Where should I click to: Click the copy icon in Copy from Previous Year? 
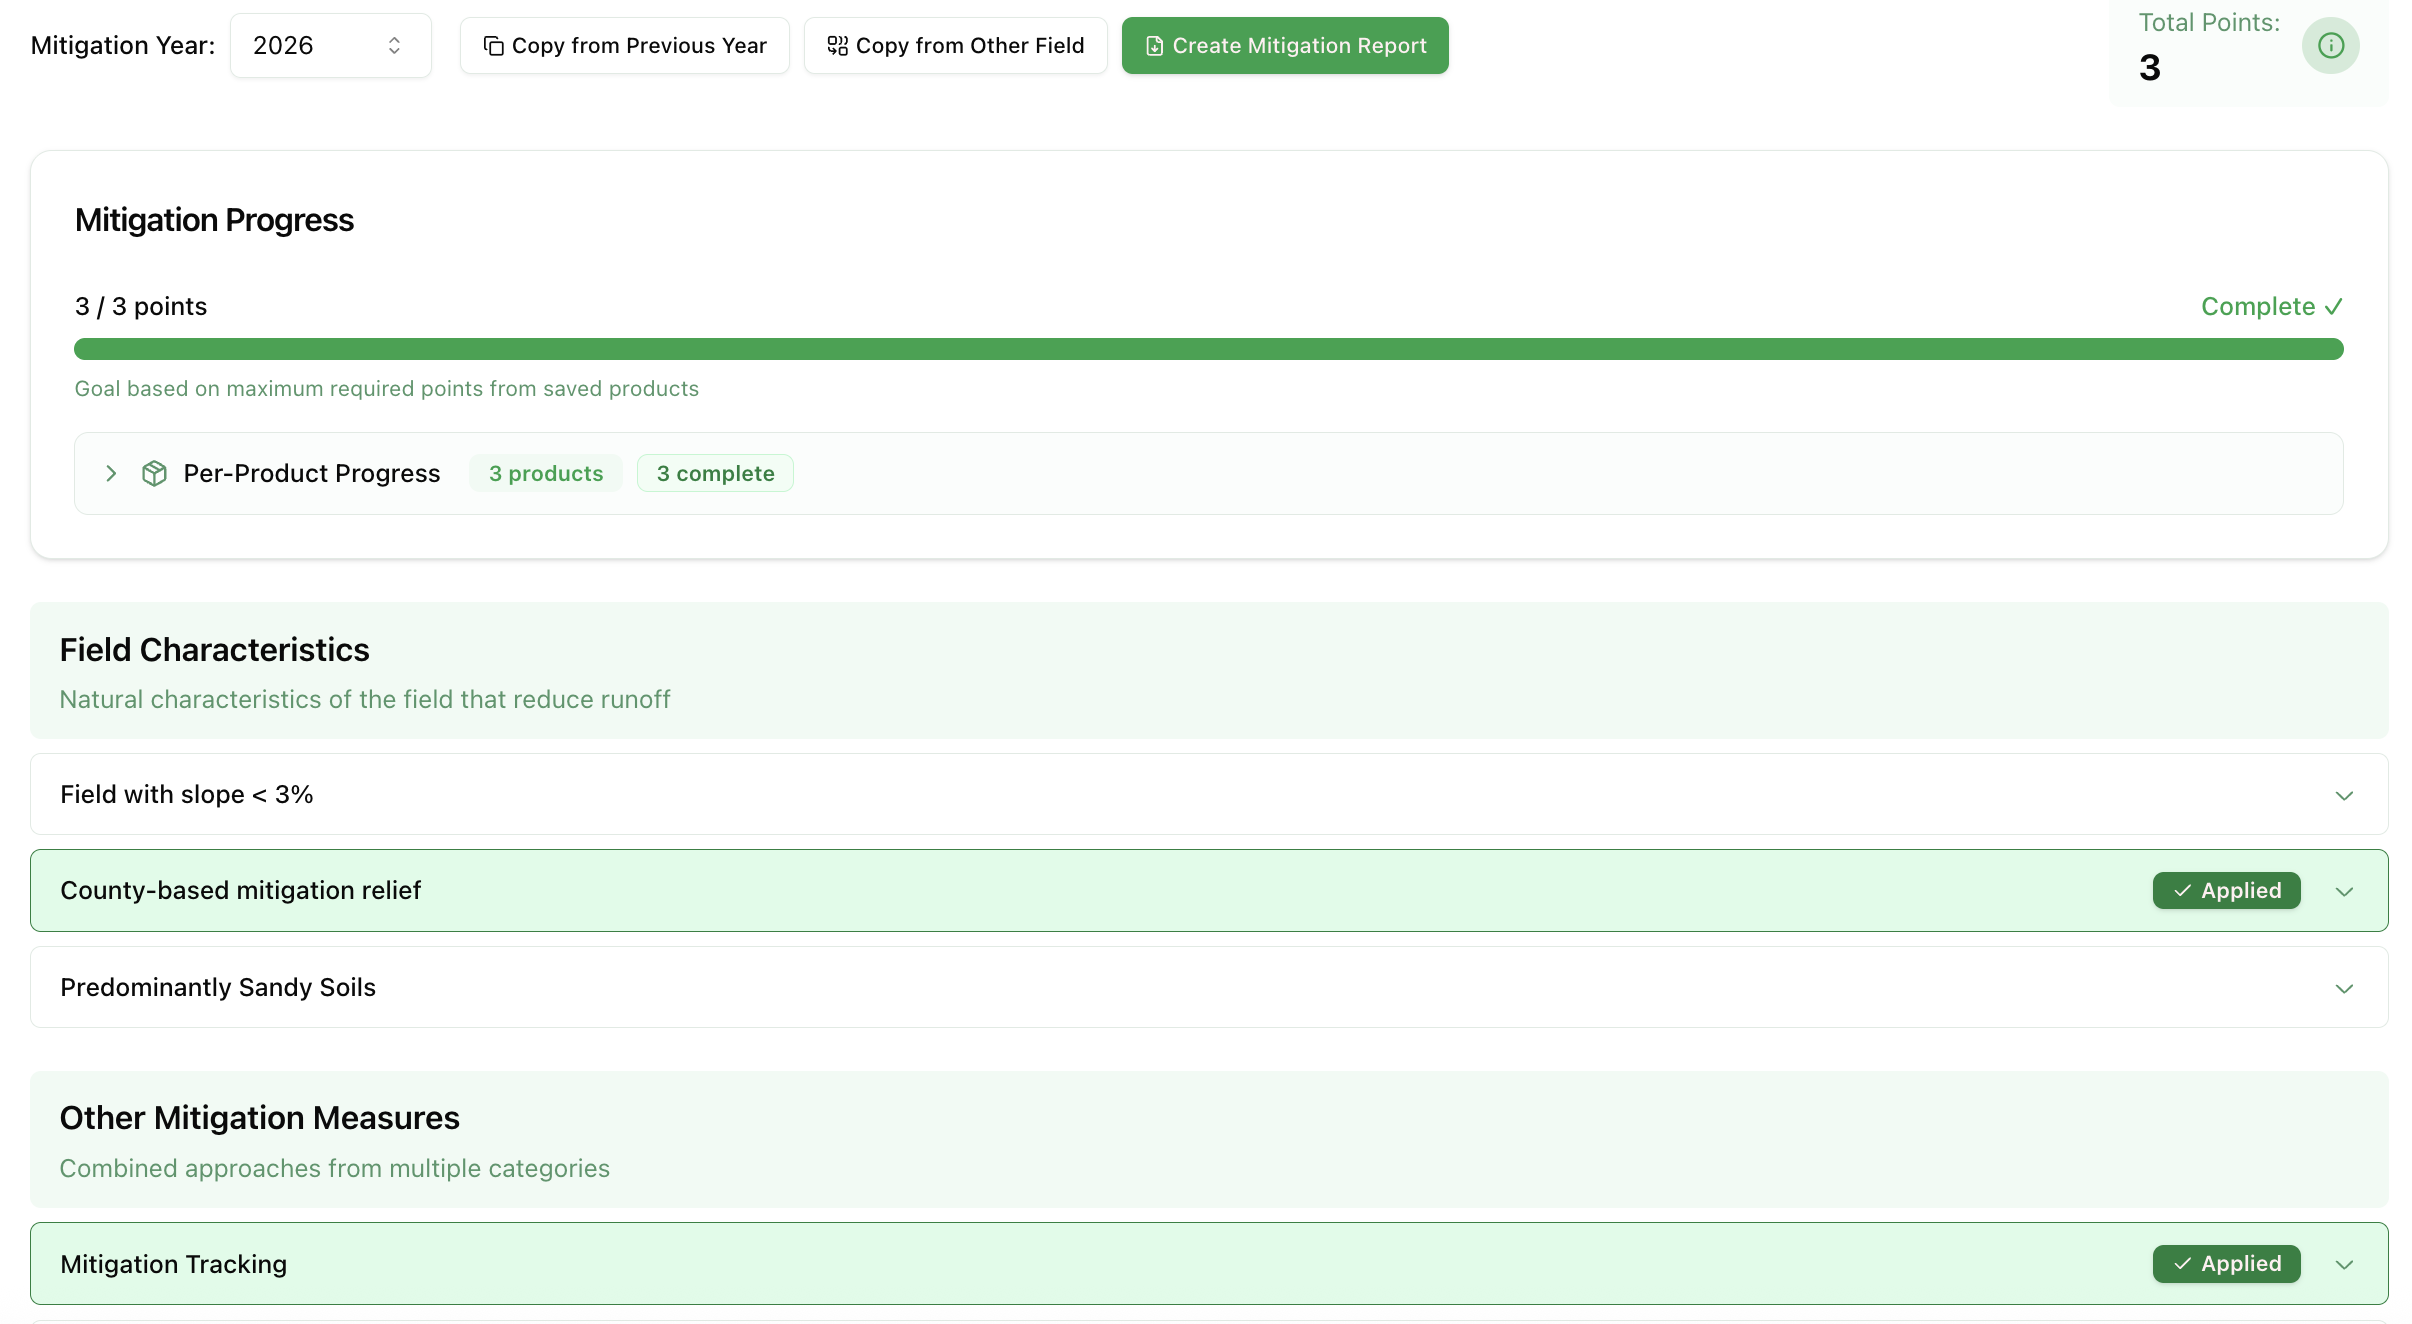pos(493,46)
